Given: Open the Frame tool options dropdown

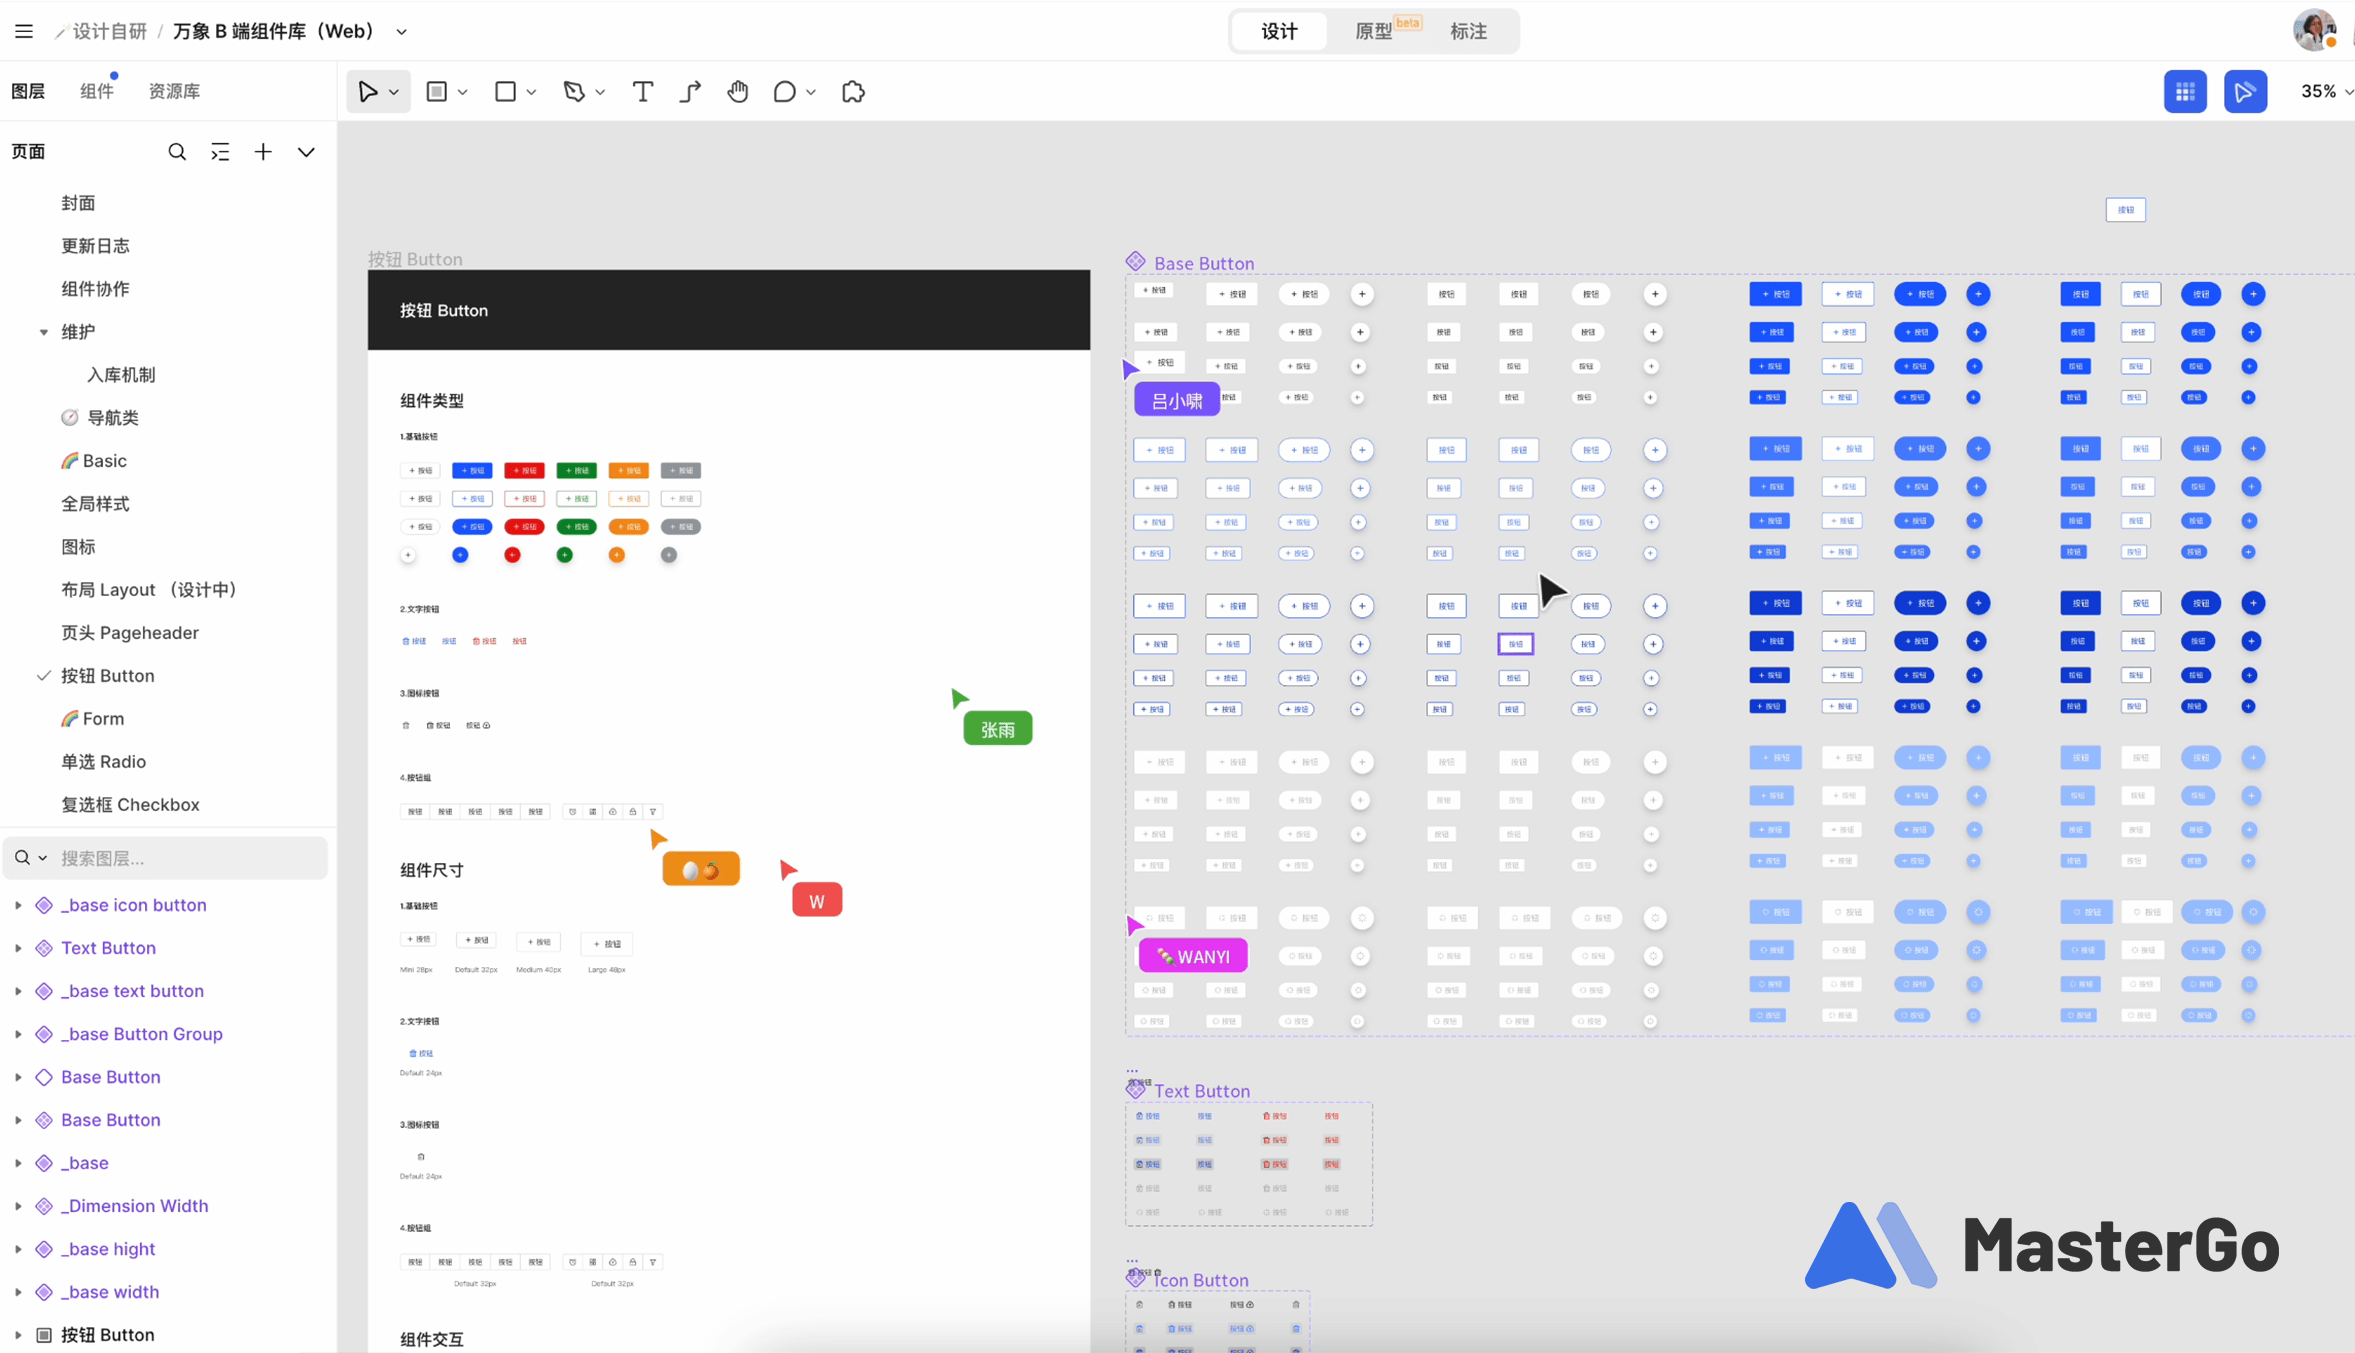Looking at the screenshot, I should (462, 92).
